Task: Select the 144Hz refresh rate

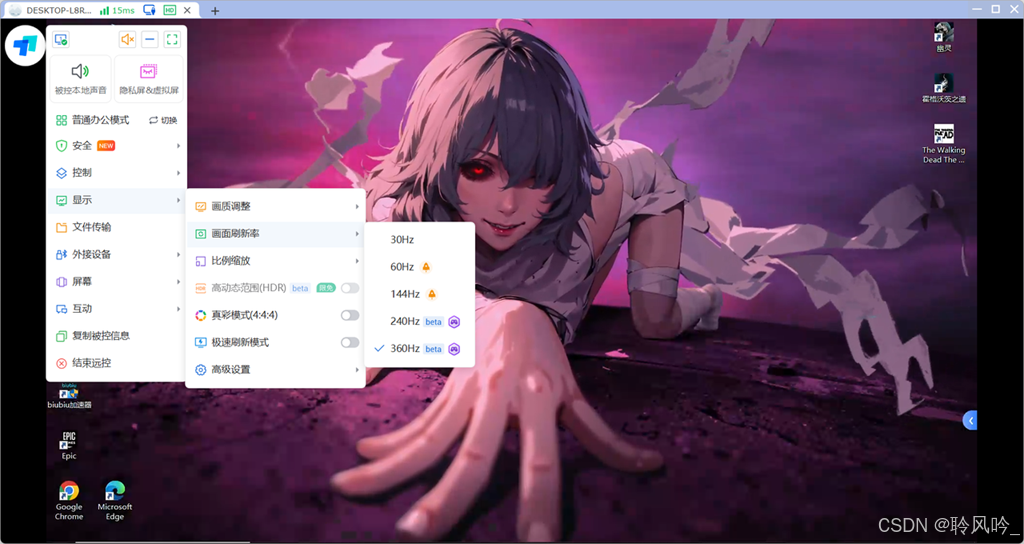Action: coord(420,295)
